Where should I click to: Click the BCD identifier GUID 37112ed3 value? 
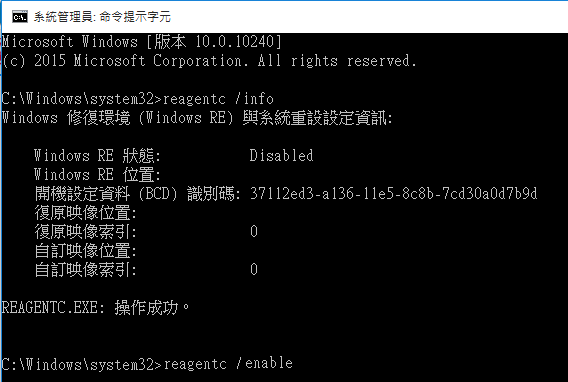click(x=393, y=194)
